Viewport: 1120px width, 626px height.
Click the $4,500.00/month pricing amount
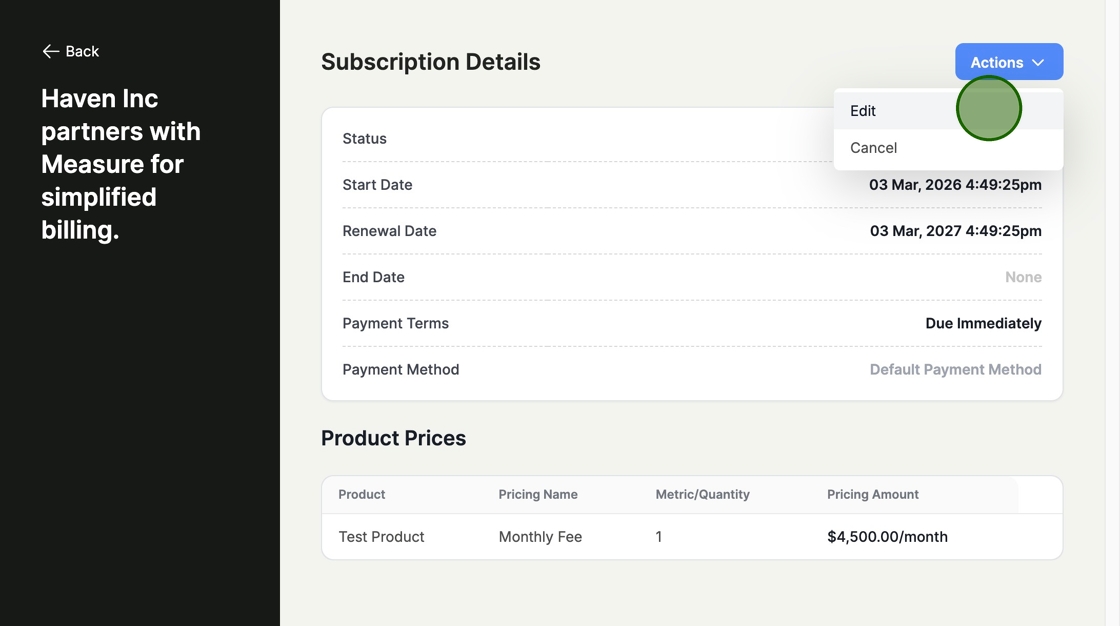(x=886, y=537)
